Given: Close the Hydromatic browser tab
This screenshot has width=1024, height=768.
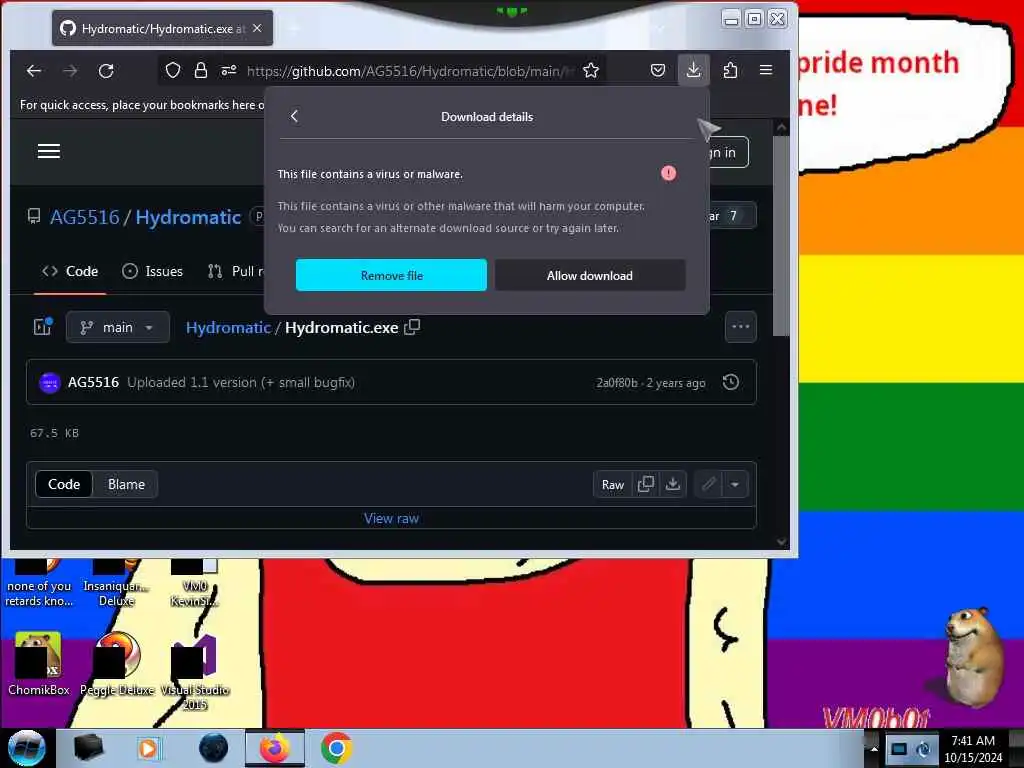Looking at the screenshot, I should click(257, 28).
